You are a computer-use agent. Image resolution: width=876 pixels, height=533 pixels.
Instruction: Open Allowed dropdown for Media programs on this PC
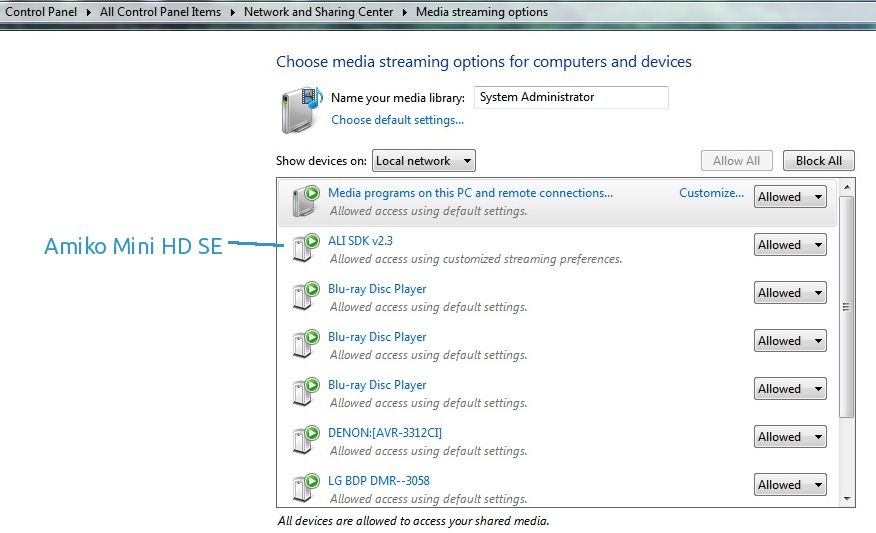click(789, 197)
